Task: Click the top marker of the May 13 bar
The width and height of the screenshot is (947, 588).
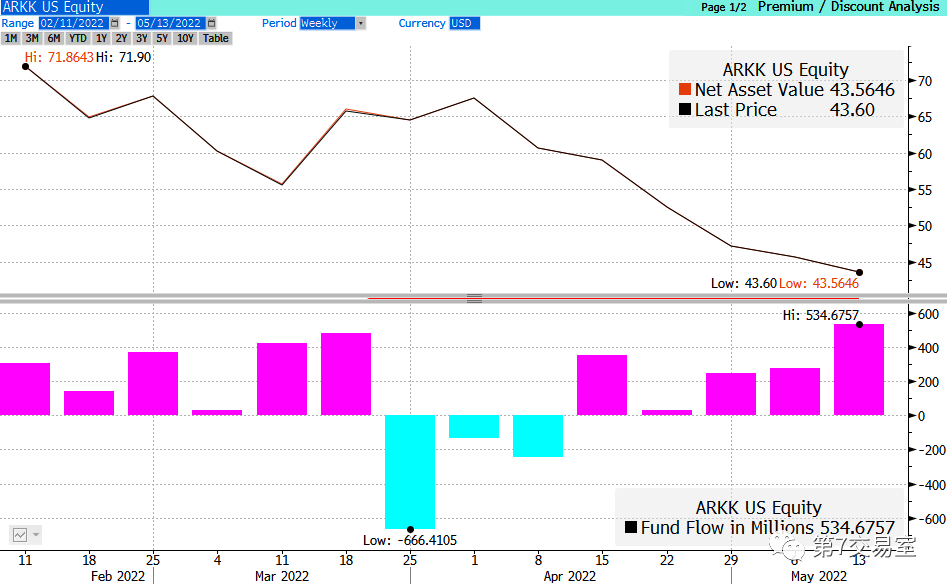Action: pyautogui.click(x=859, y=325)
